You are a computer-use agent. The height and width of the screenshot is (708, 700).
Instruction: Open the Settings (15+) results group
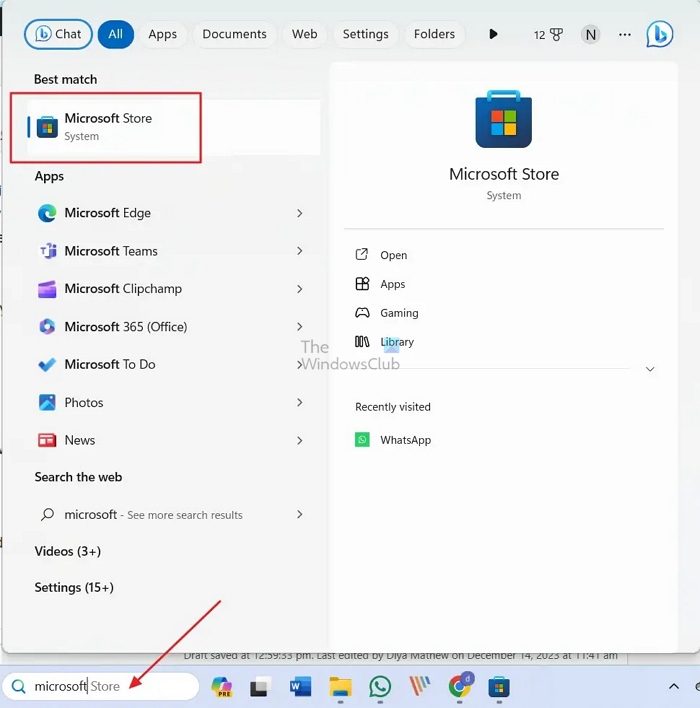pos(74,587)
